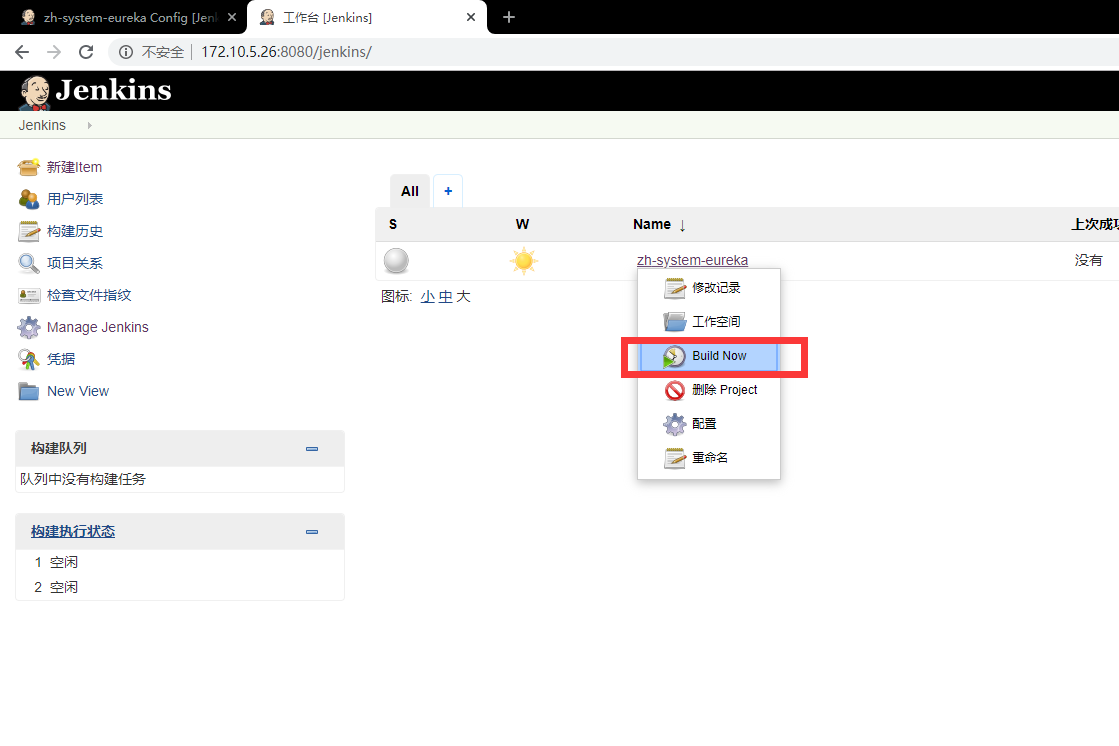Click the 凭据 keys icon

(x=29, y=359)
